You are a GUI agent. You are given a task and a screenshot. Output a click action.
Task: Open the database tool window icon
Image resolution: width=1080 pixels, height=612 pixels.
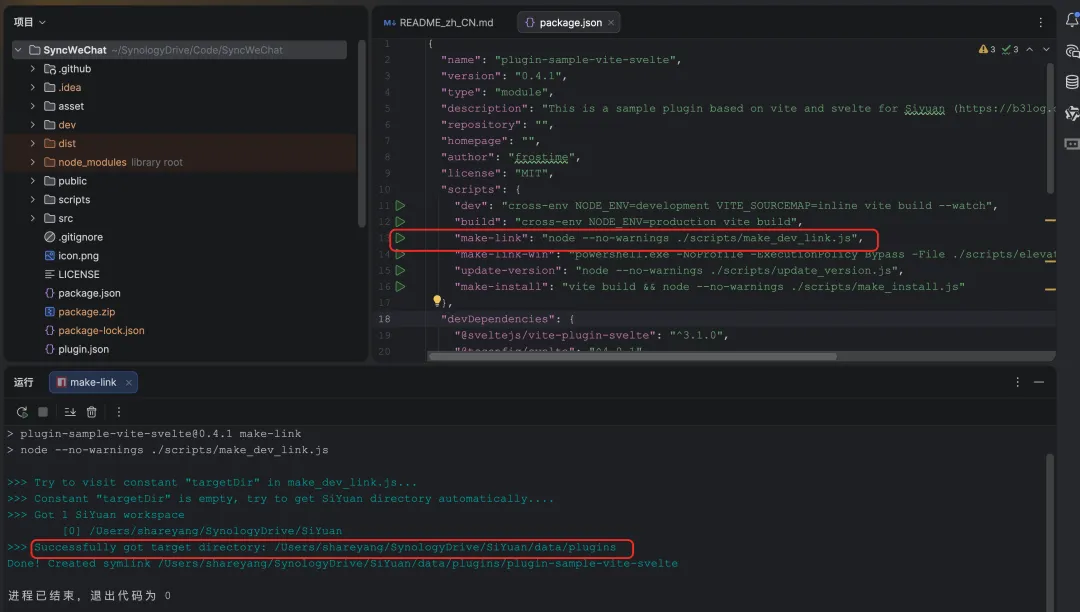coord(1072,82)
